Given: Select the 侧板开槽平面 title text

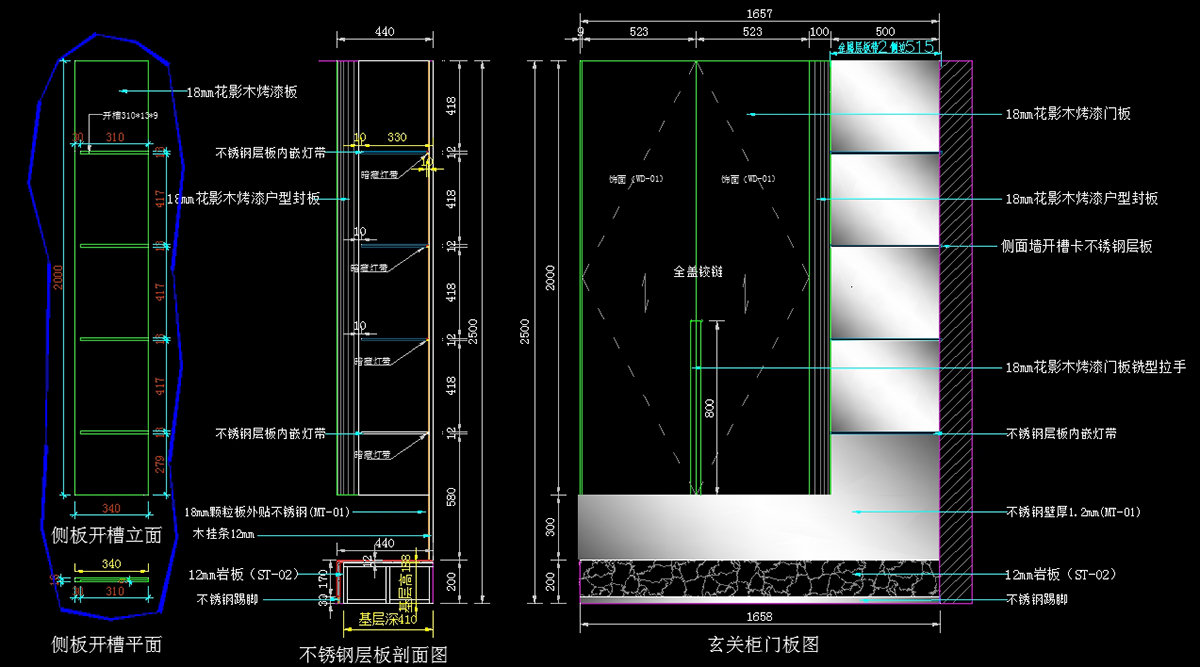Looking at the screenshot, I should click(x=106, y=644).
